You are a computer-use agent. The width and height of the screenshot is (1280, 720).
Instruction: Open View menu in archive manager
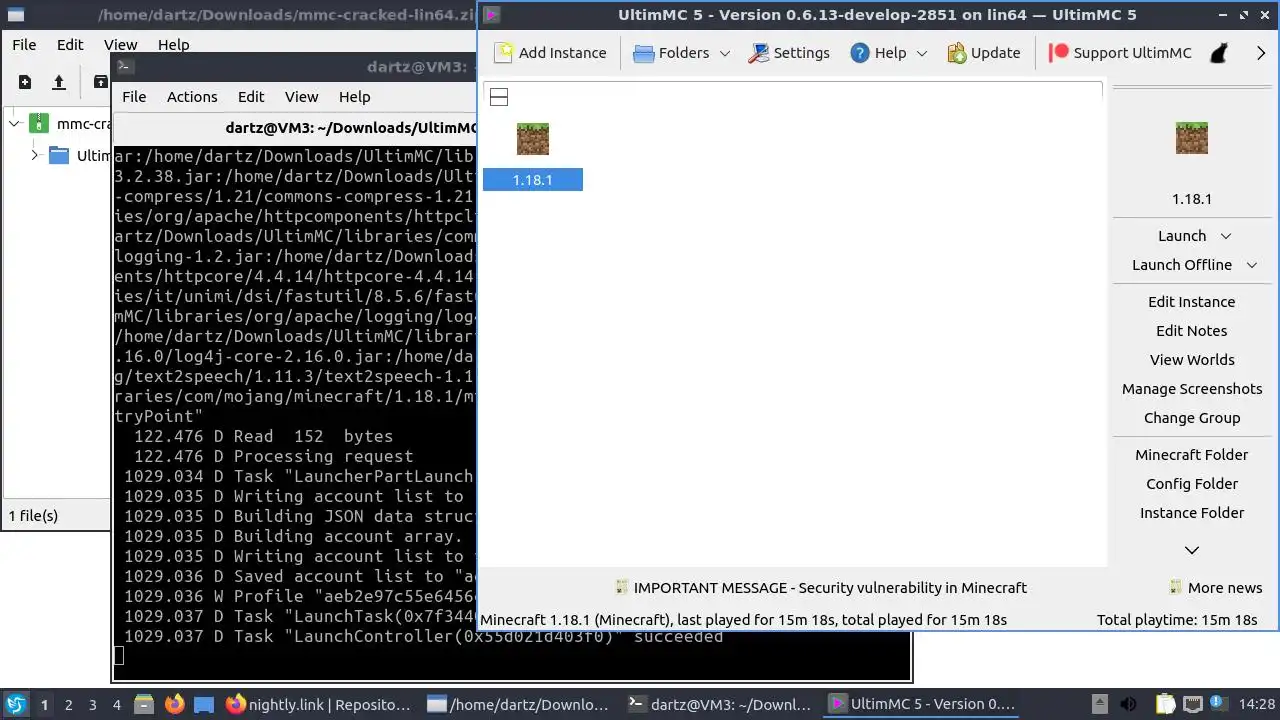[x=120, y=45]
